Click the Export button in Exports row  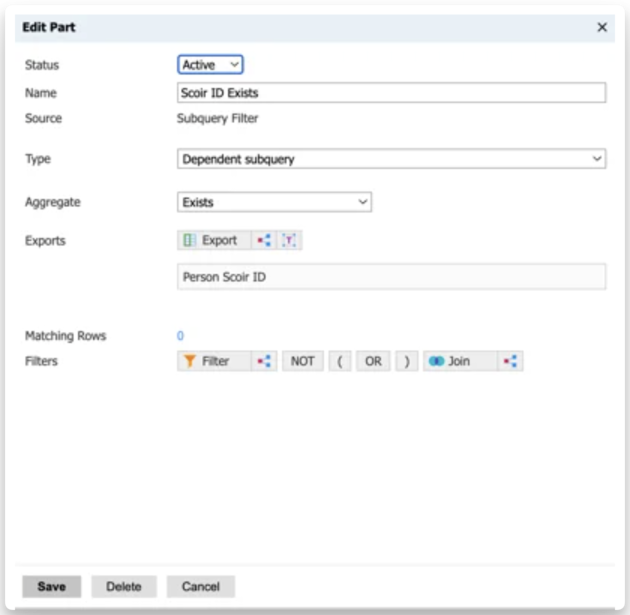point(213,240)
